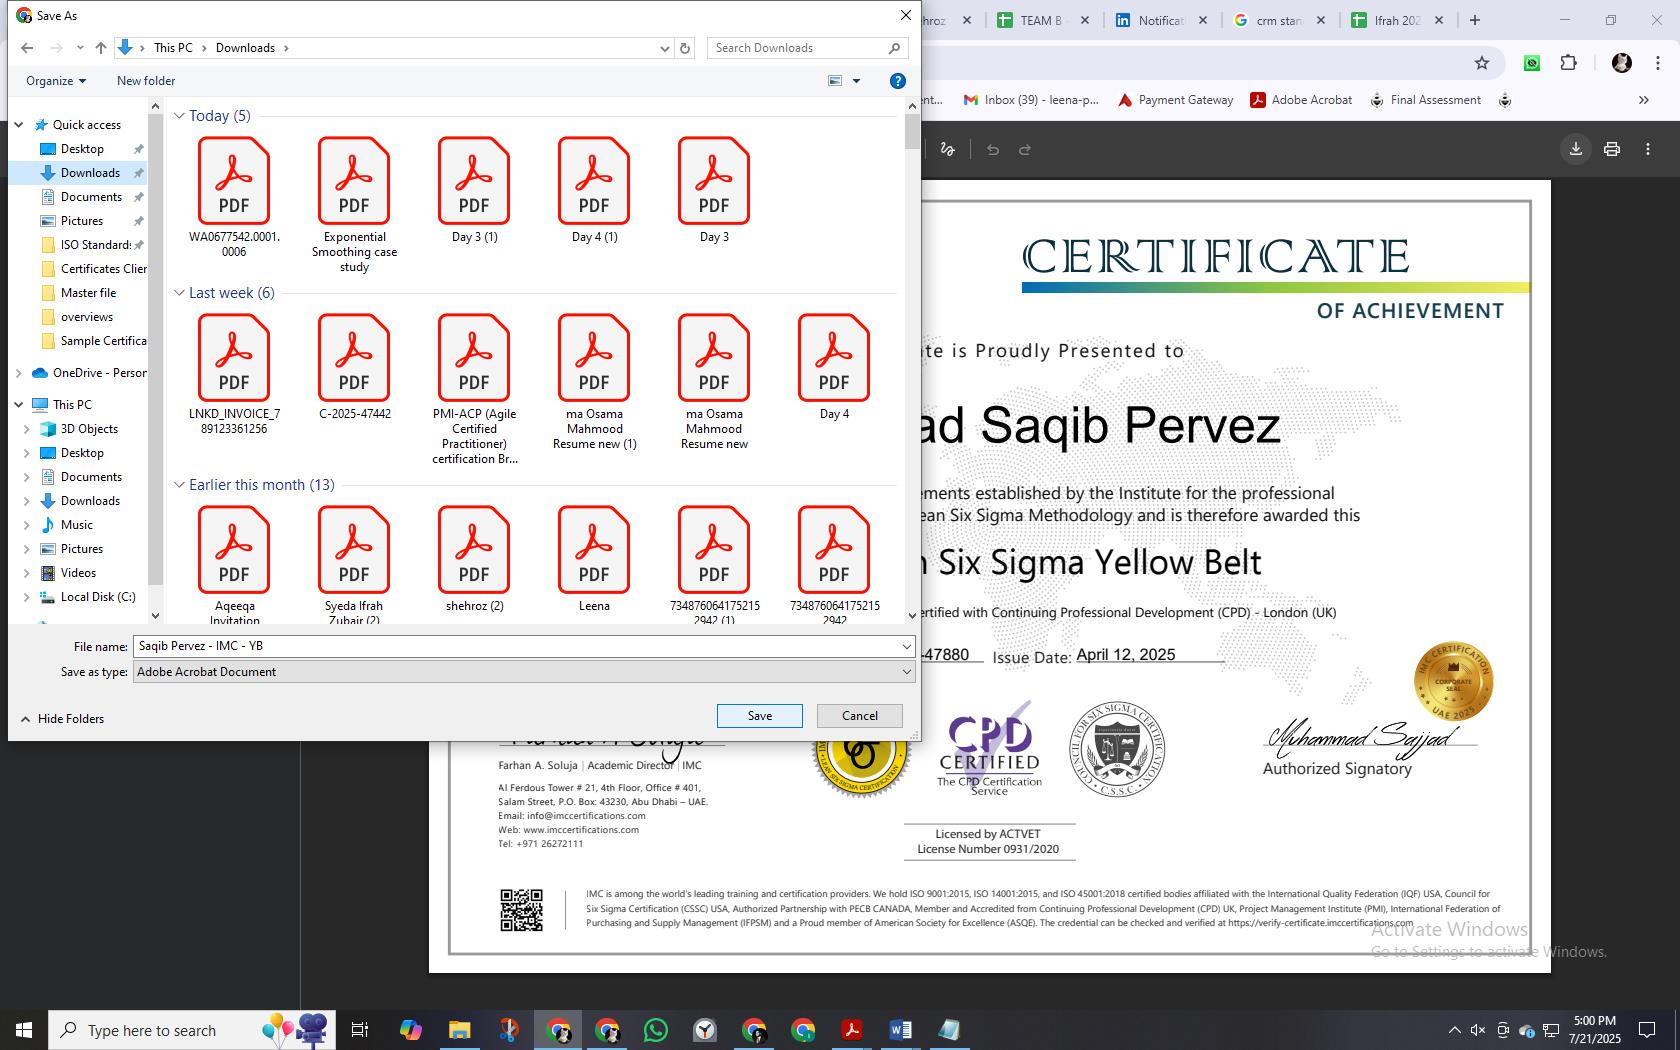Open the Save as type dropdown
Image resolution: width=1680 pixels, height=1050 pixels.
pos(524,672)
